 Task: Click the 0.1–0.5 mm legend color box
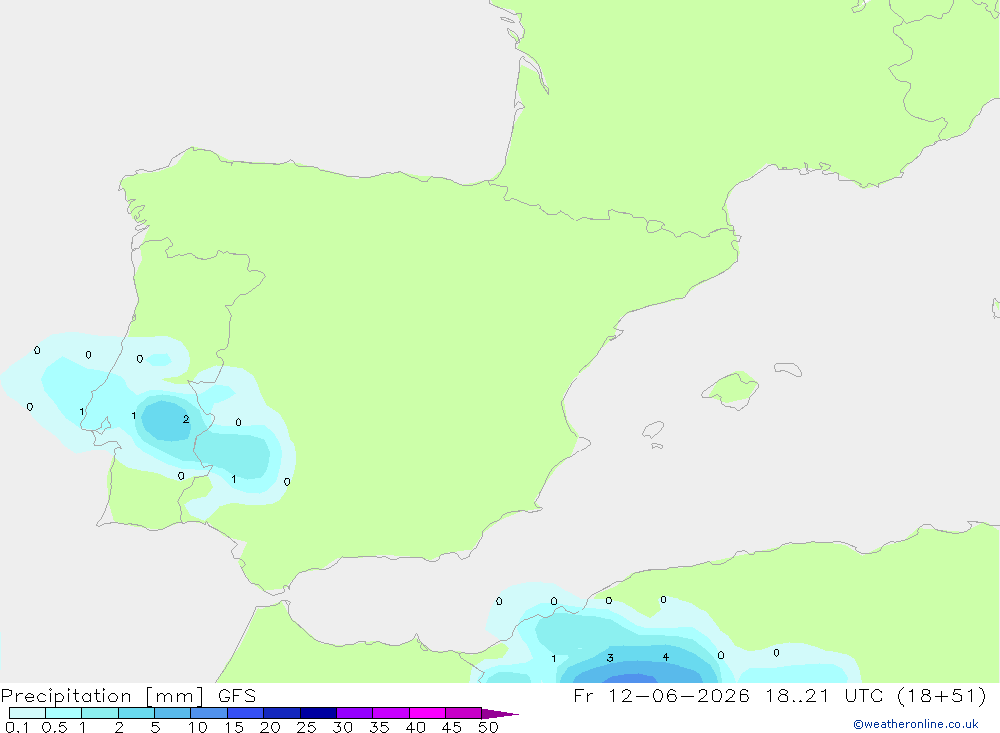tap(27, 713)
